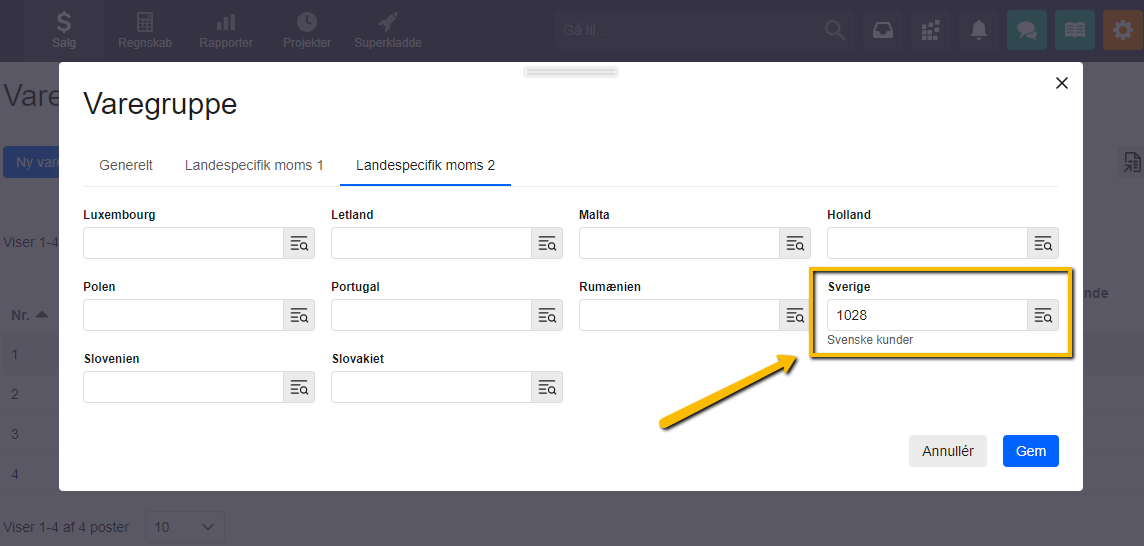Image resolution: width=1144 pixels, height=546 pixels.
Task: Select the Landespecifik moms 2 tab
Action: coord(425,165)
